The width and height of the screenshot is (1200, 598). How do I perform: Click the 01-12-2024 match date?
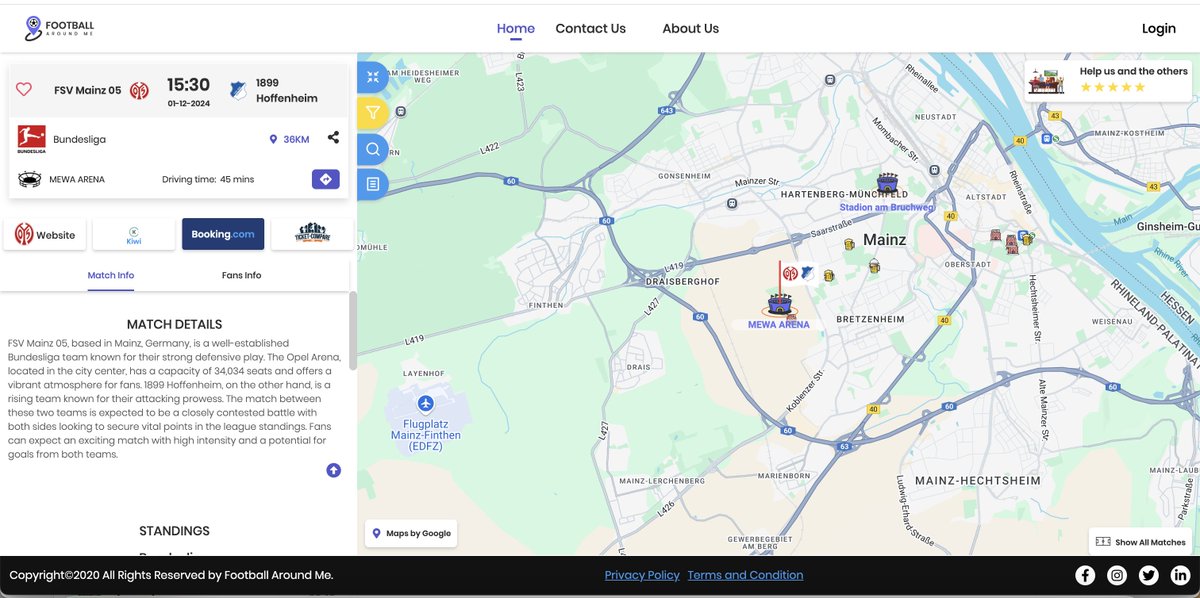point(188,103)
